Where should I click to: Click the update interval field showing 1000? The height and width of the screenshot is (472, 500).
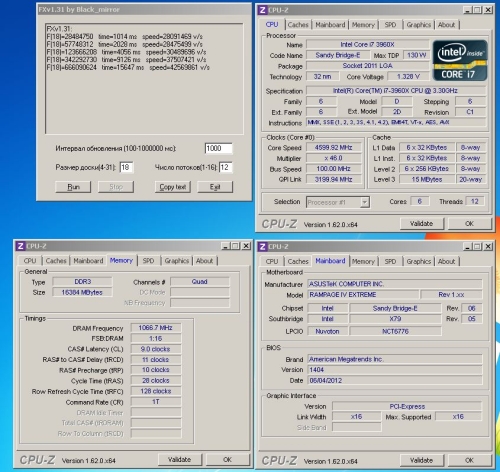[218, 148]
